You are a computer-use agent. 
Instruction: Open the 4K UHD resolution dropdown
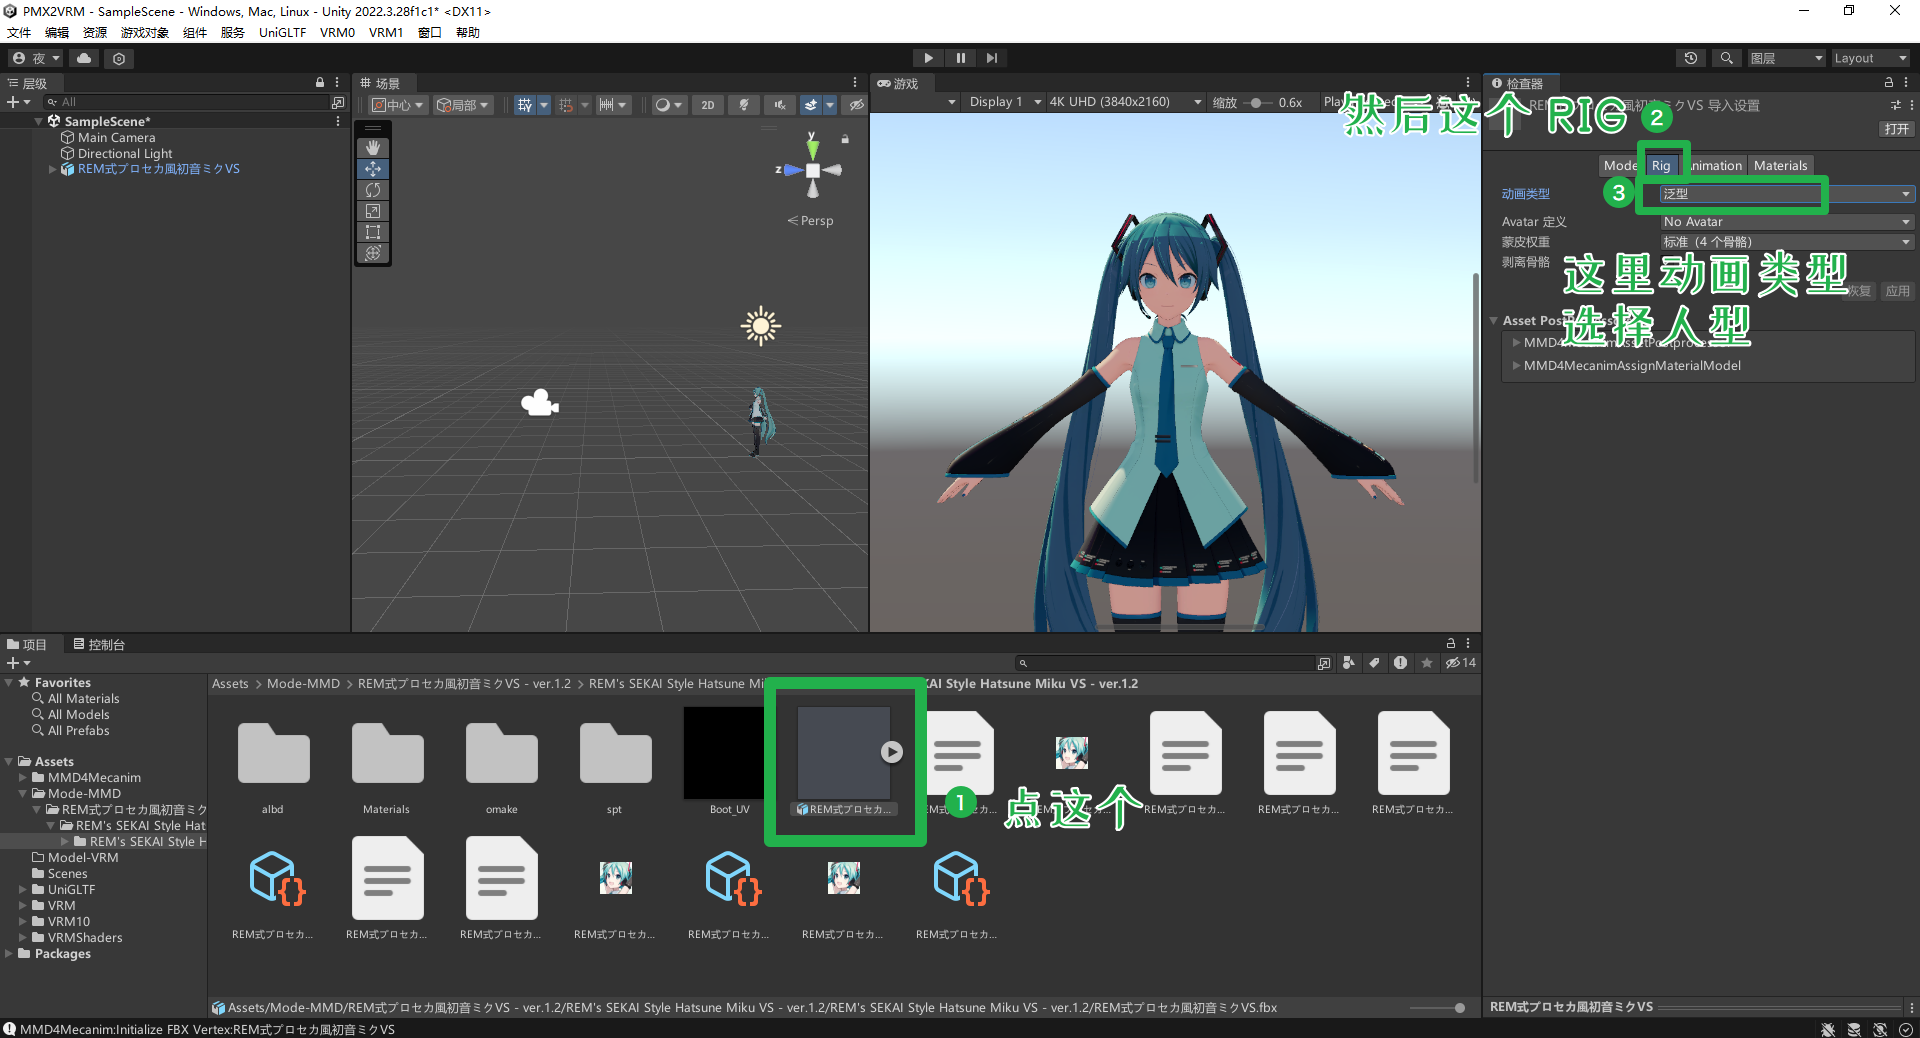coord(1124,102)
